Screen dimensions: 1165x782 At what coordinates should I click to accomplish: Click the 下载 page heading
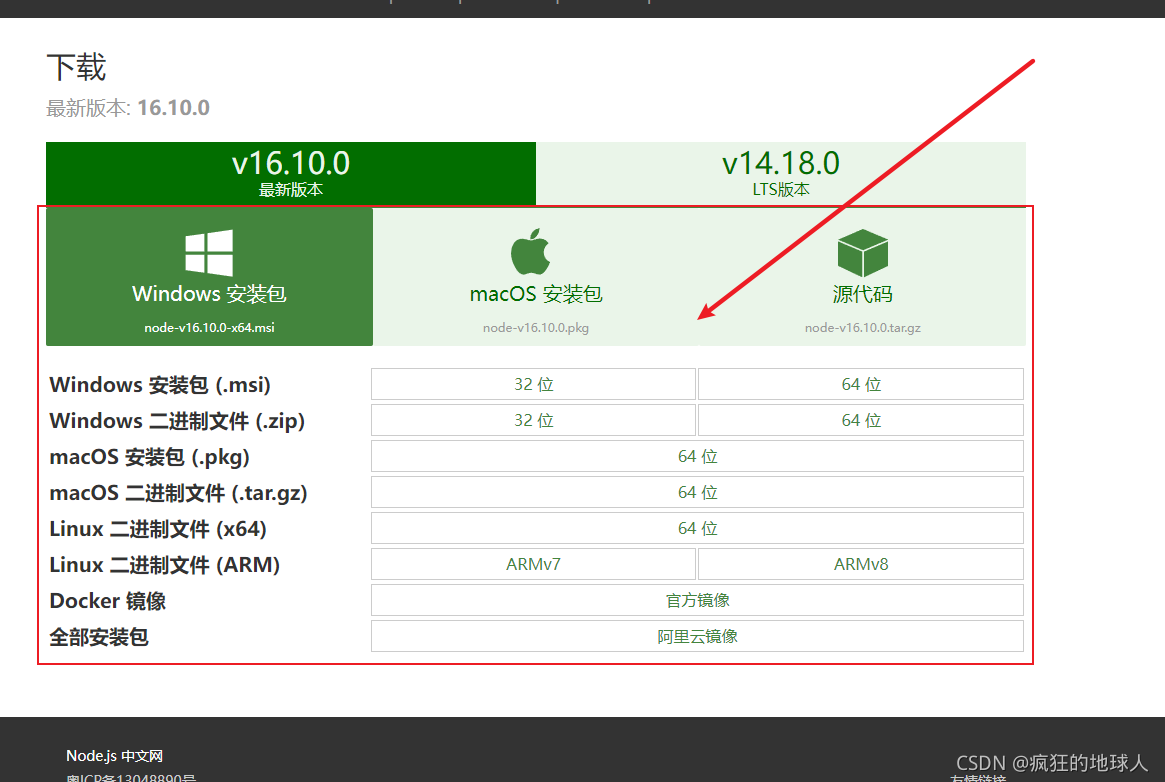click(x=77, y=68)
